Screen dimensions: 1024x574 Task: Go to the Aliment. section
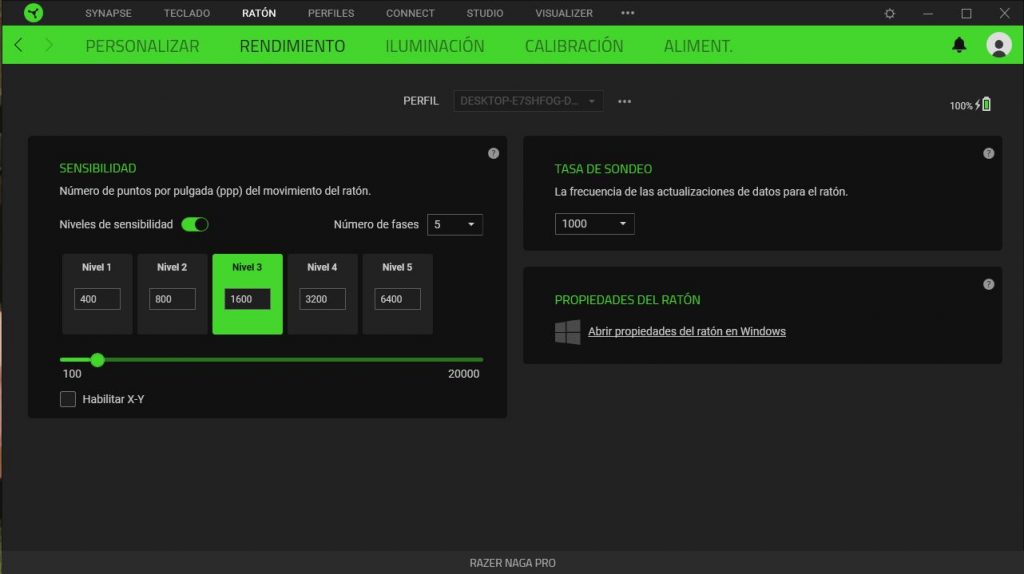(698, 46)
